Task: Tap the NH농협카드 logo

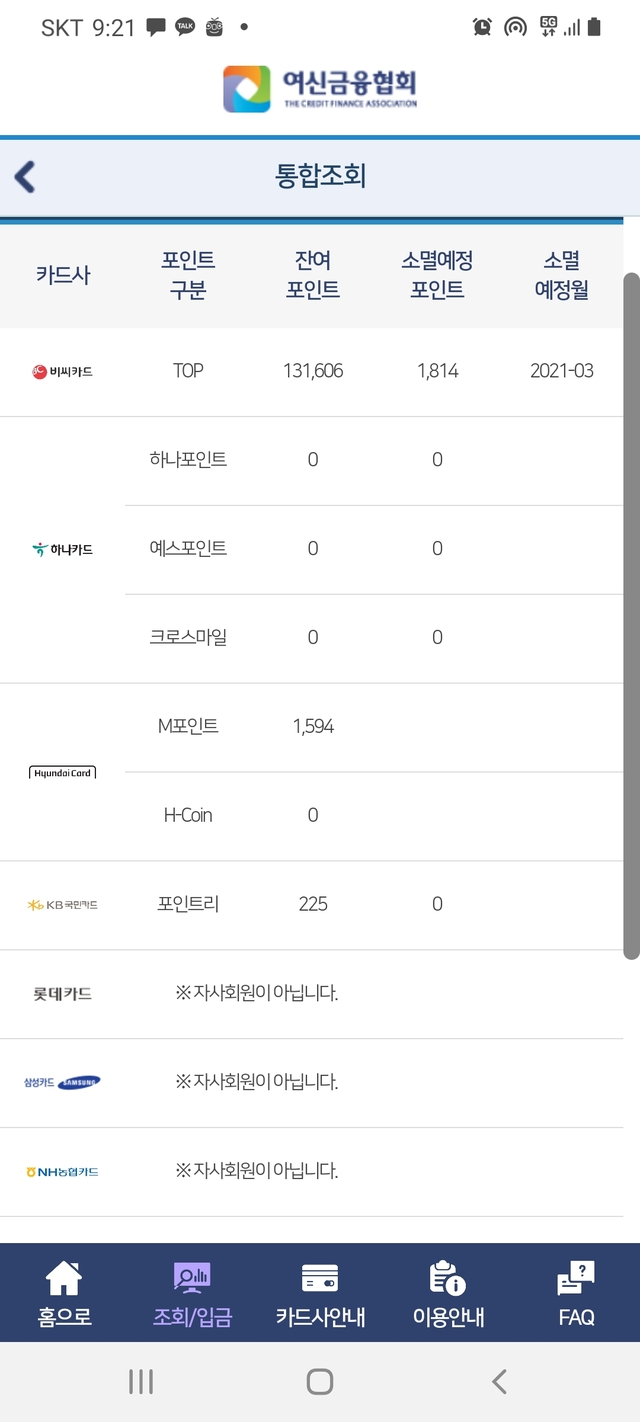Action: (x=62, y=1171)
